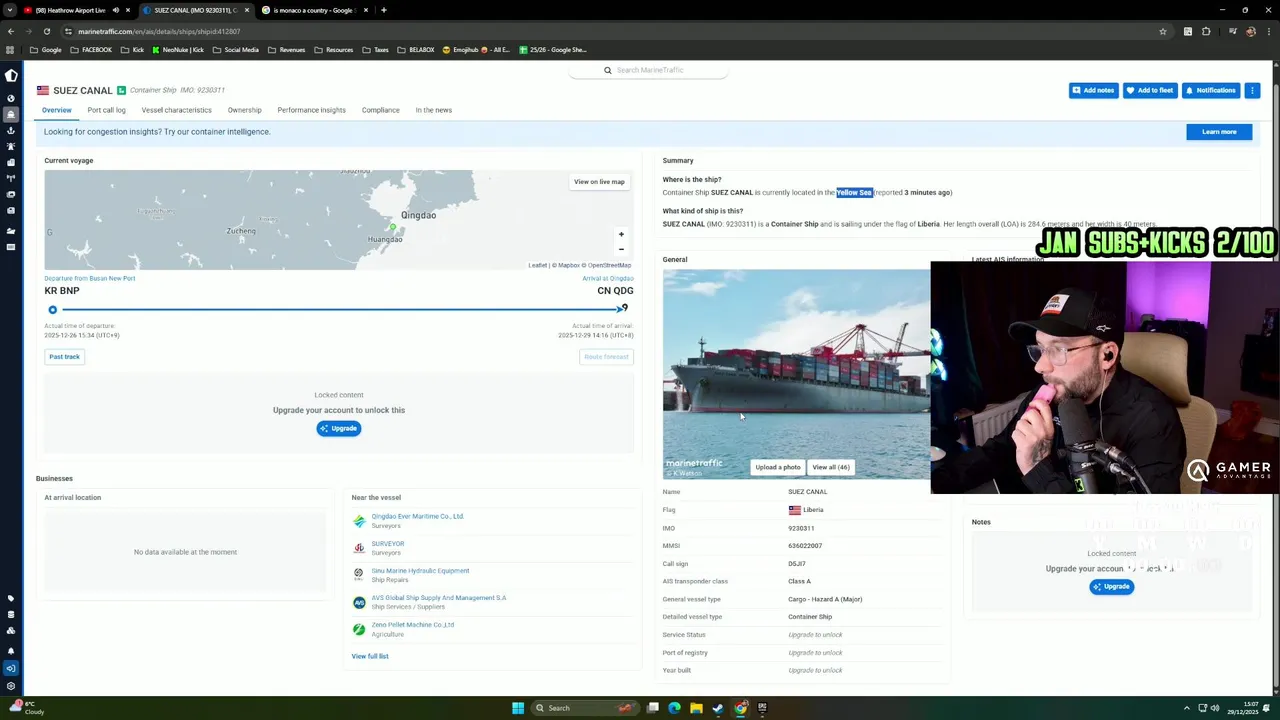Click Upgrade button under Current voyage
This screenshot has width=1280, height=720.
coord(339,428)
